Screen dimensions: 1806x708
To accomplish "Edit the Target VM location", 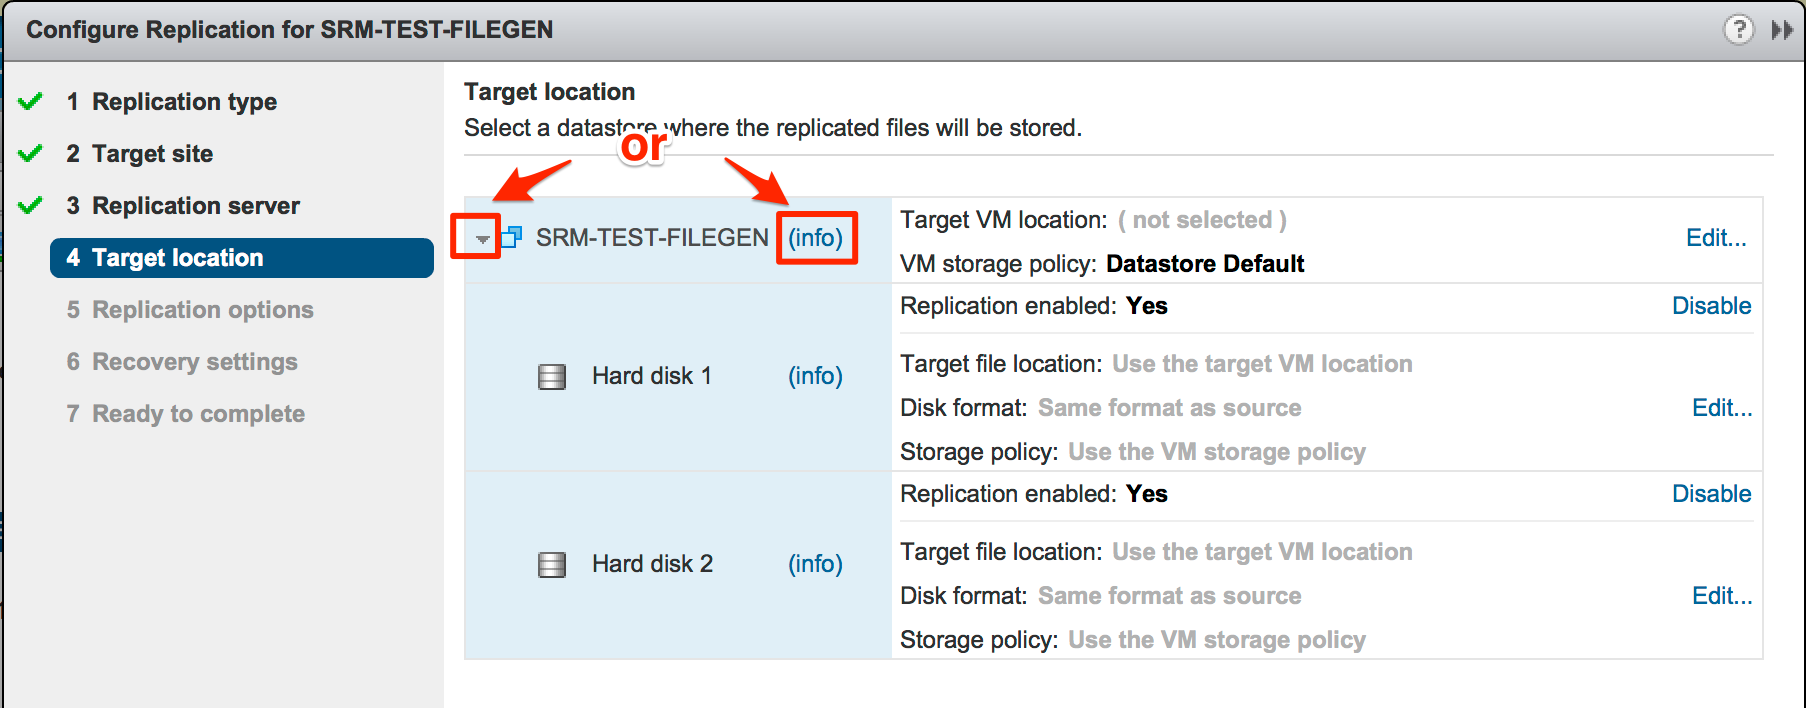I will (1716, 237).
